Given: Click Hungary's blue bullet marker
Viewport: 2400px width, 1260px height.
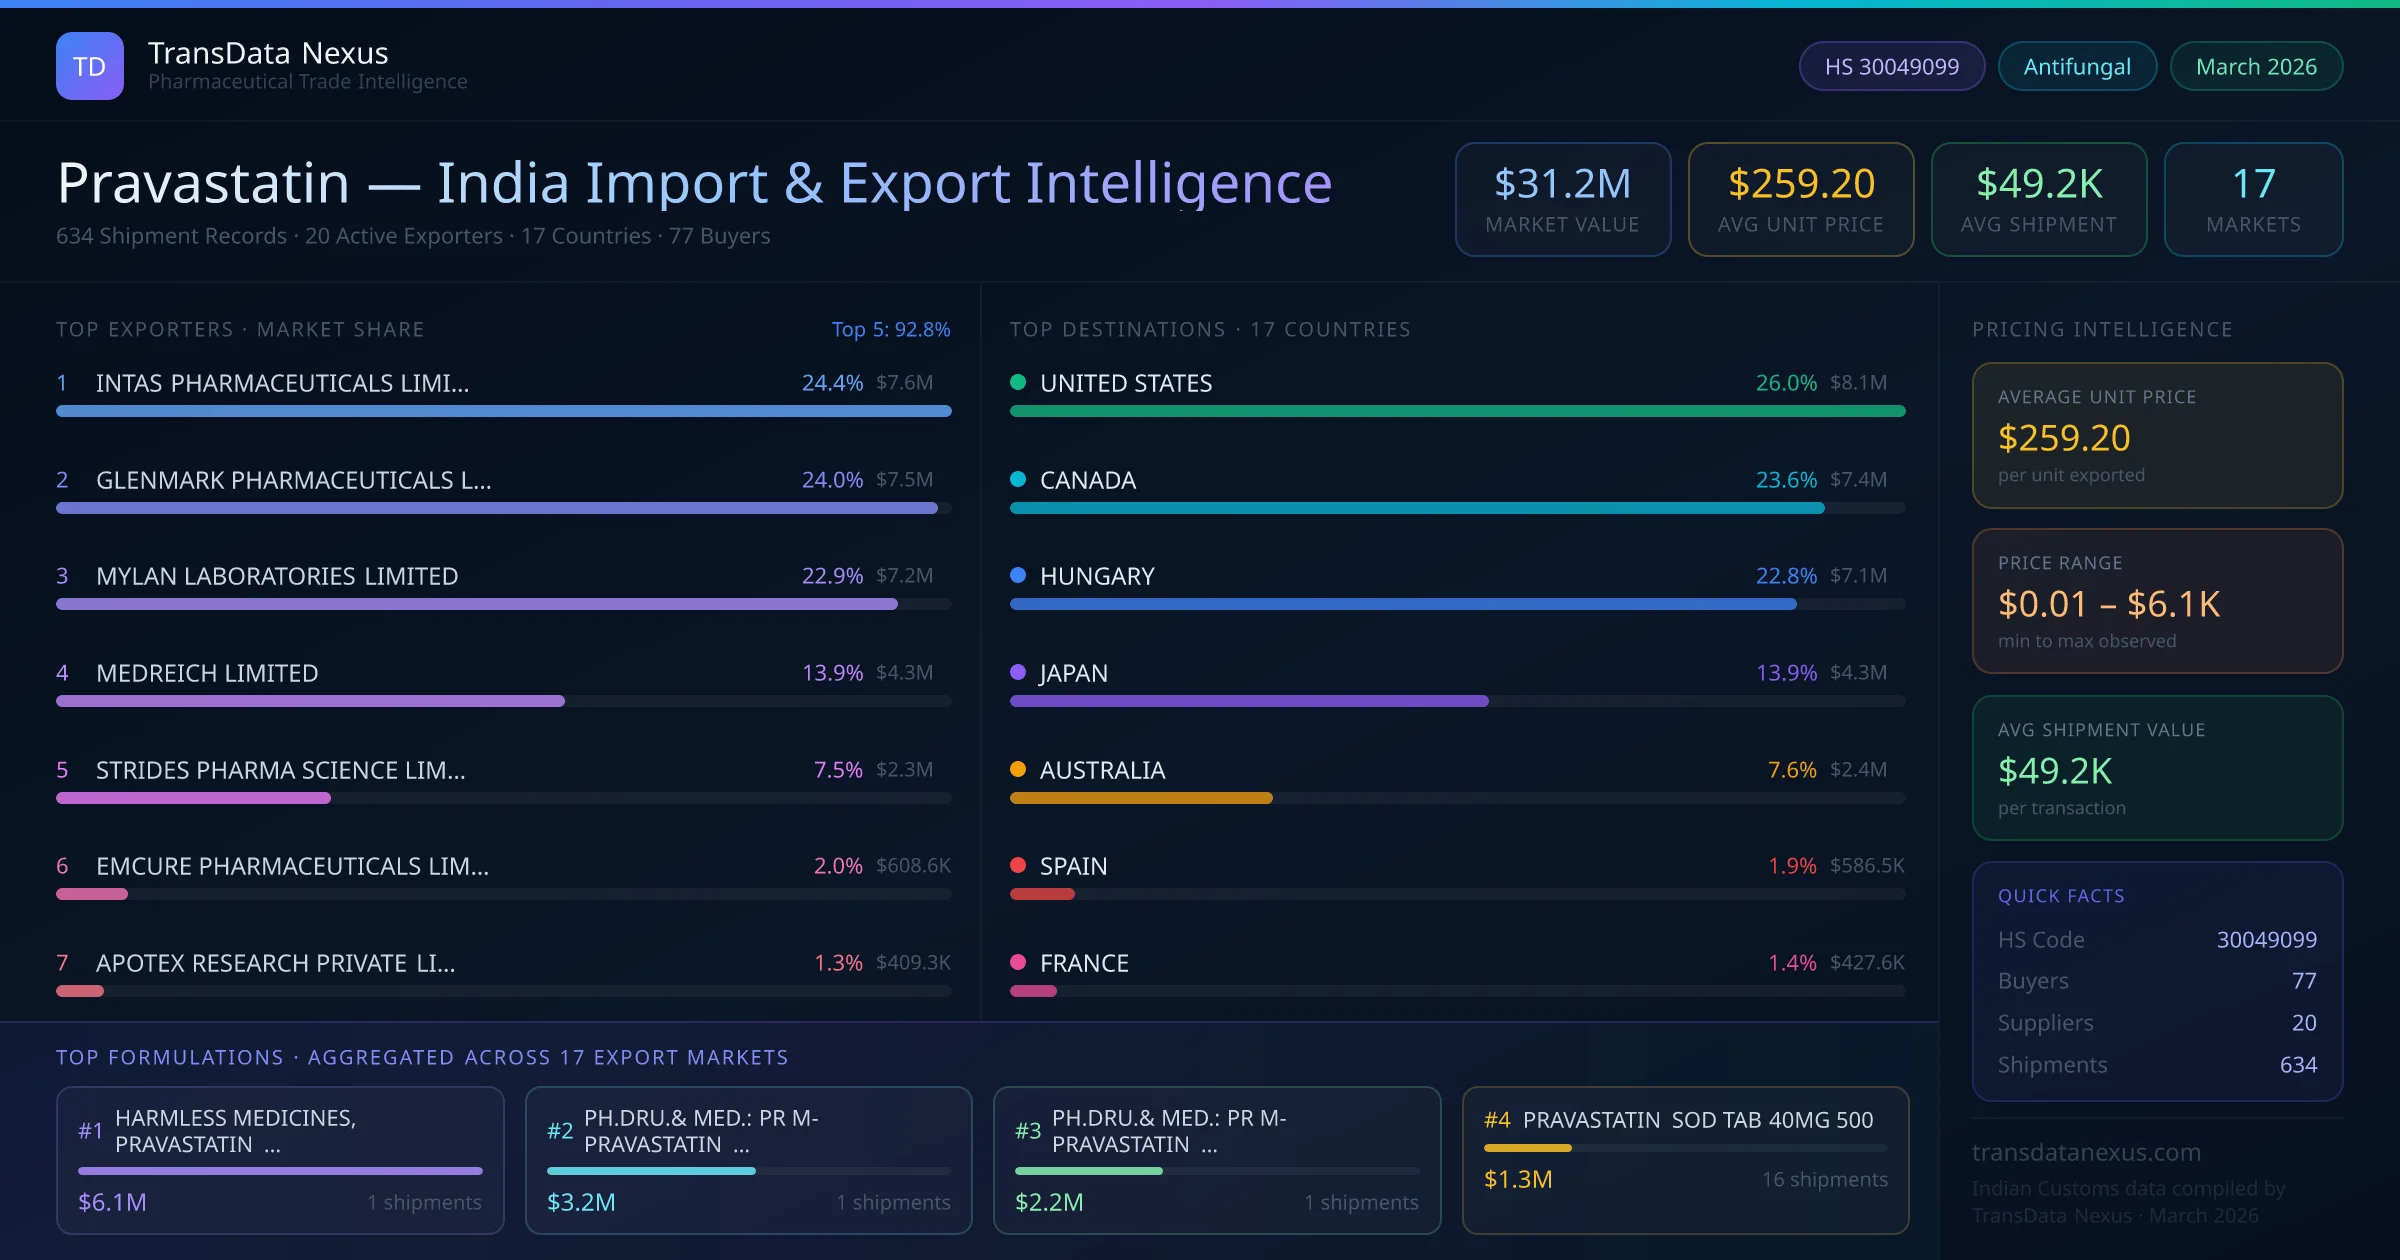Looking at the screenshot, I should pyautogui.click(x=1017, y=576).
